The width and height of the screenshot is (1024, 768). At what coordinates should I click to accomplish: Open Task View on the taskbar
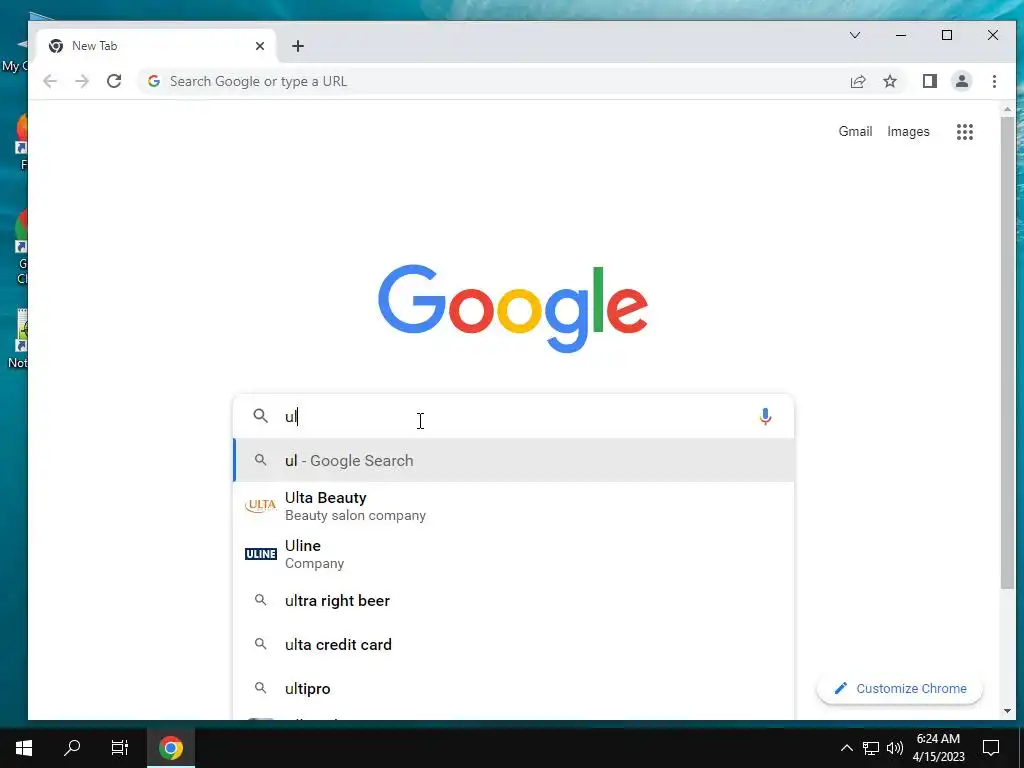tap(120, 748)
